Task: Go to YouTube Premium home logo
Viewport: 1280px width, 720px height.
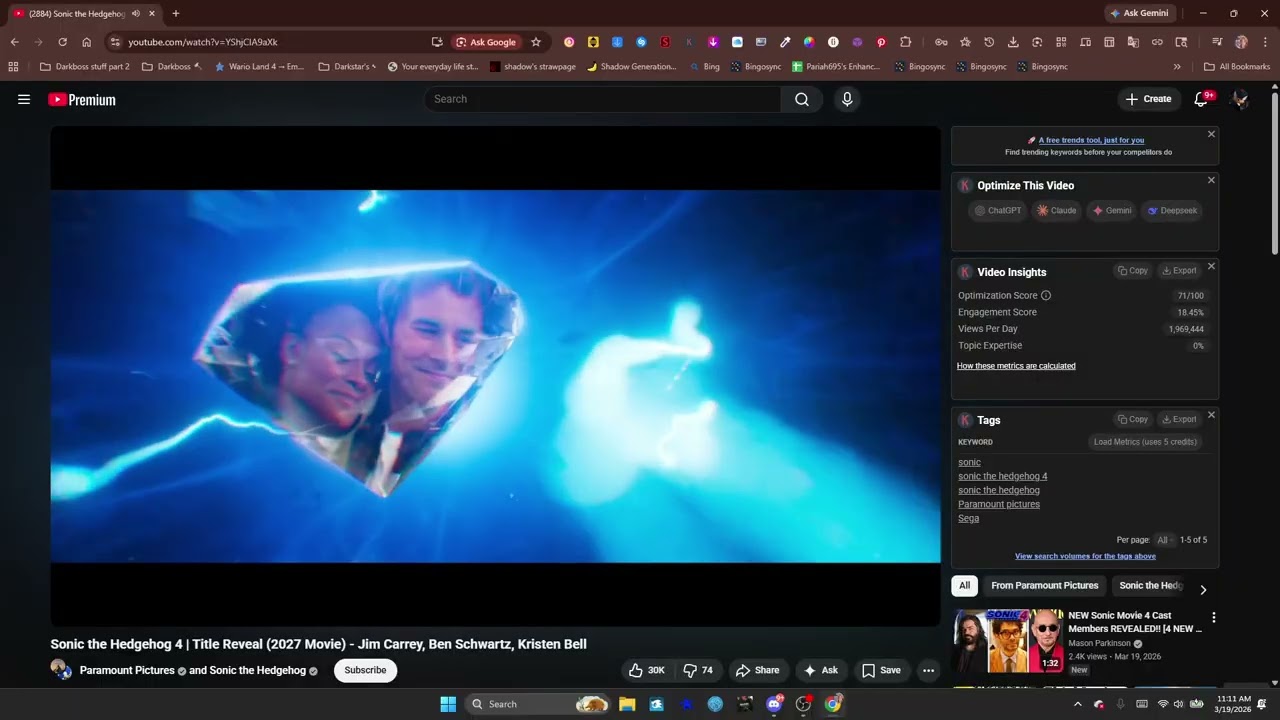Action: point(82,99)
